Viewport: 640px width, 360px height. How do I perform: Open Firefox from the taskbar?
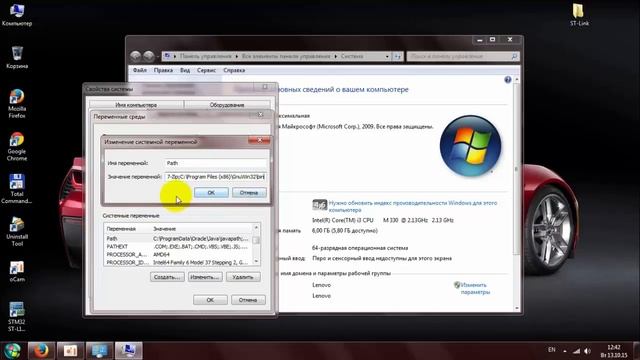(x=41, y=351)
